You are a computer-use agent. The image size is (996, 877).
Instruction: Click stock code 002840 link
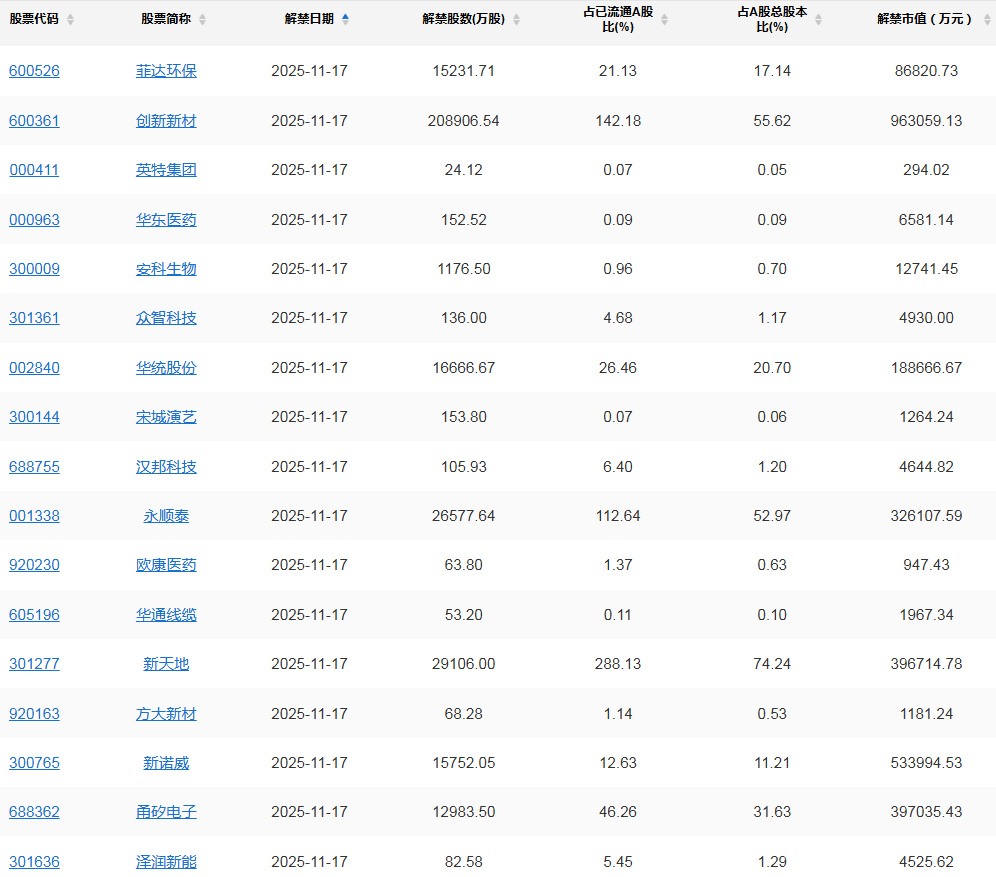34,368
